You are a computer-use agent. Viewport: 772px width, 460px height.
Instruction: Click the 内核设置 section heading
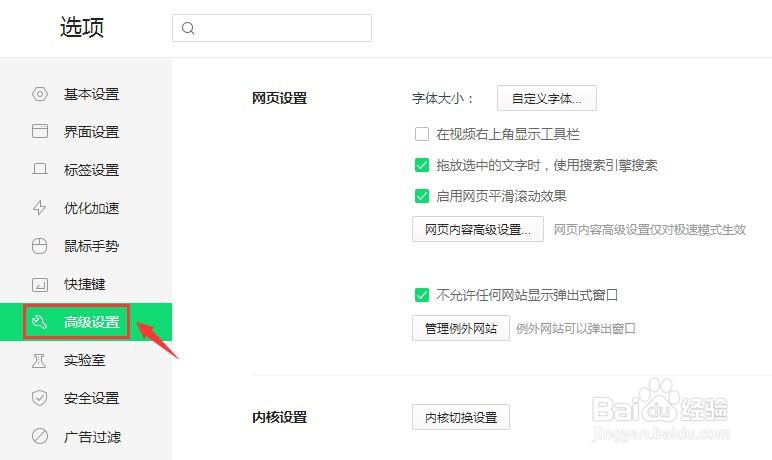(280, 417)
